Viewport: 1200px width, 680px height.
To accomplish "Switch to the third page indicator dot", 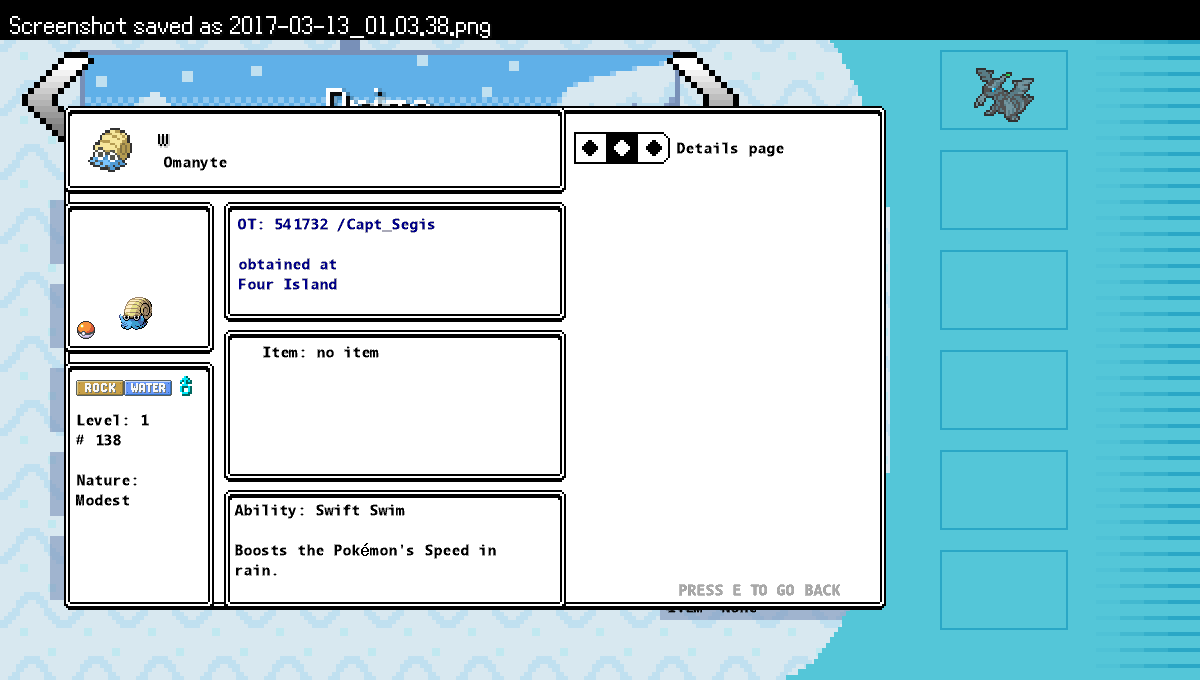I will pyautogui.click(x=654, y=148).
